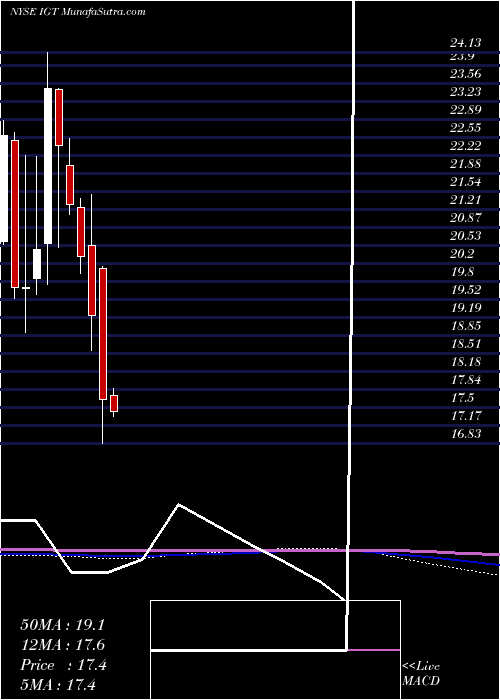
Task: Click the 21.88 price axis label
Action: [x=466, y=164]
